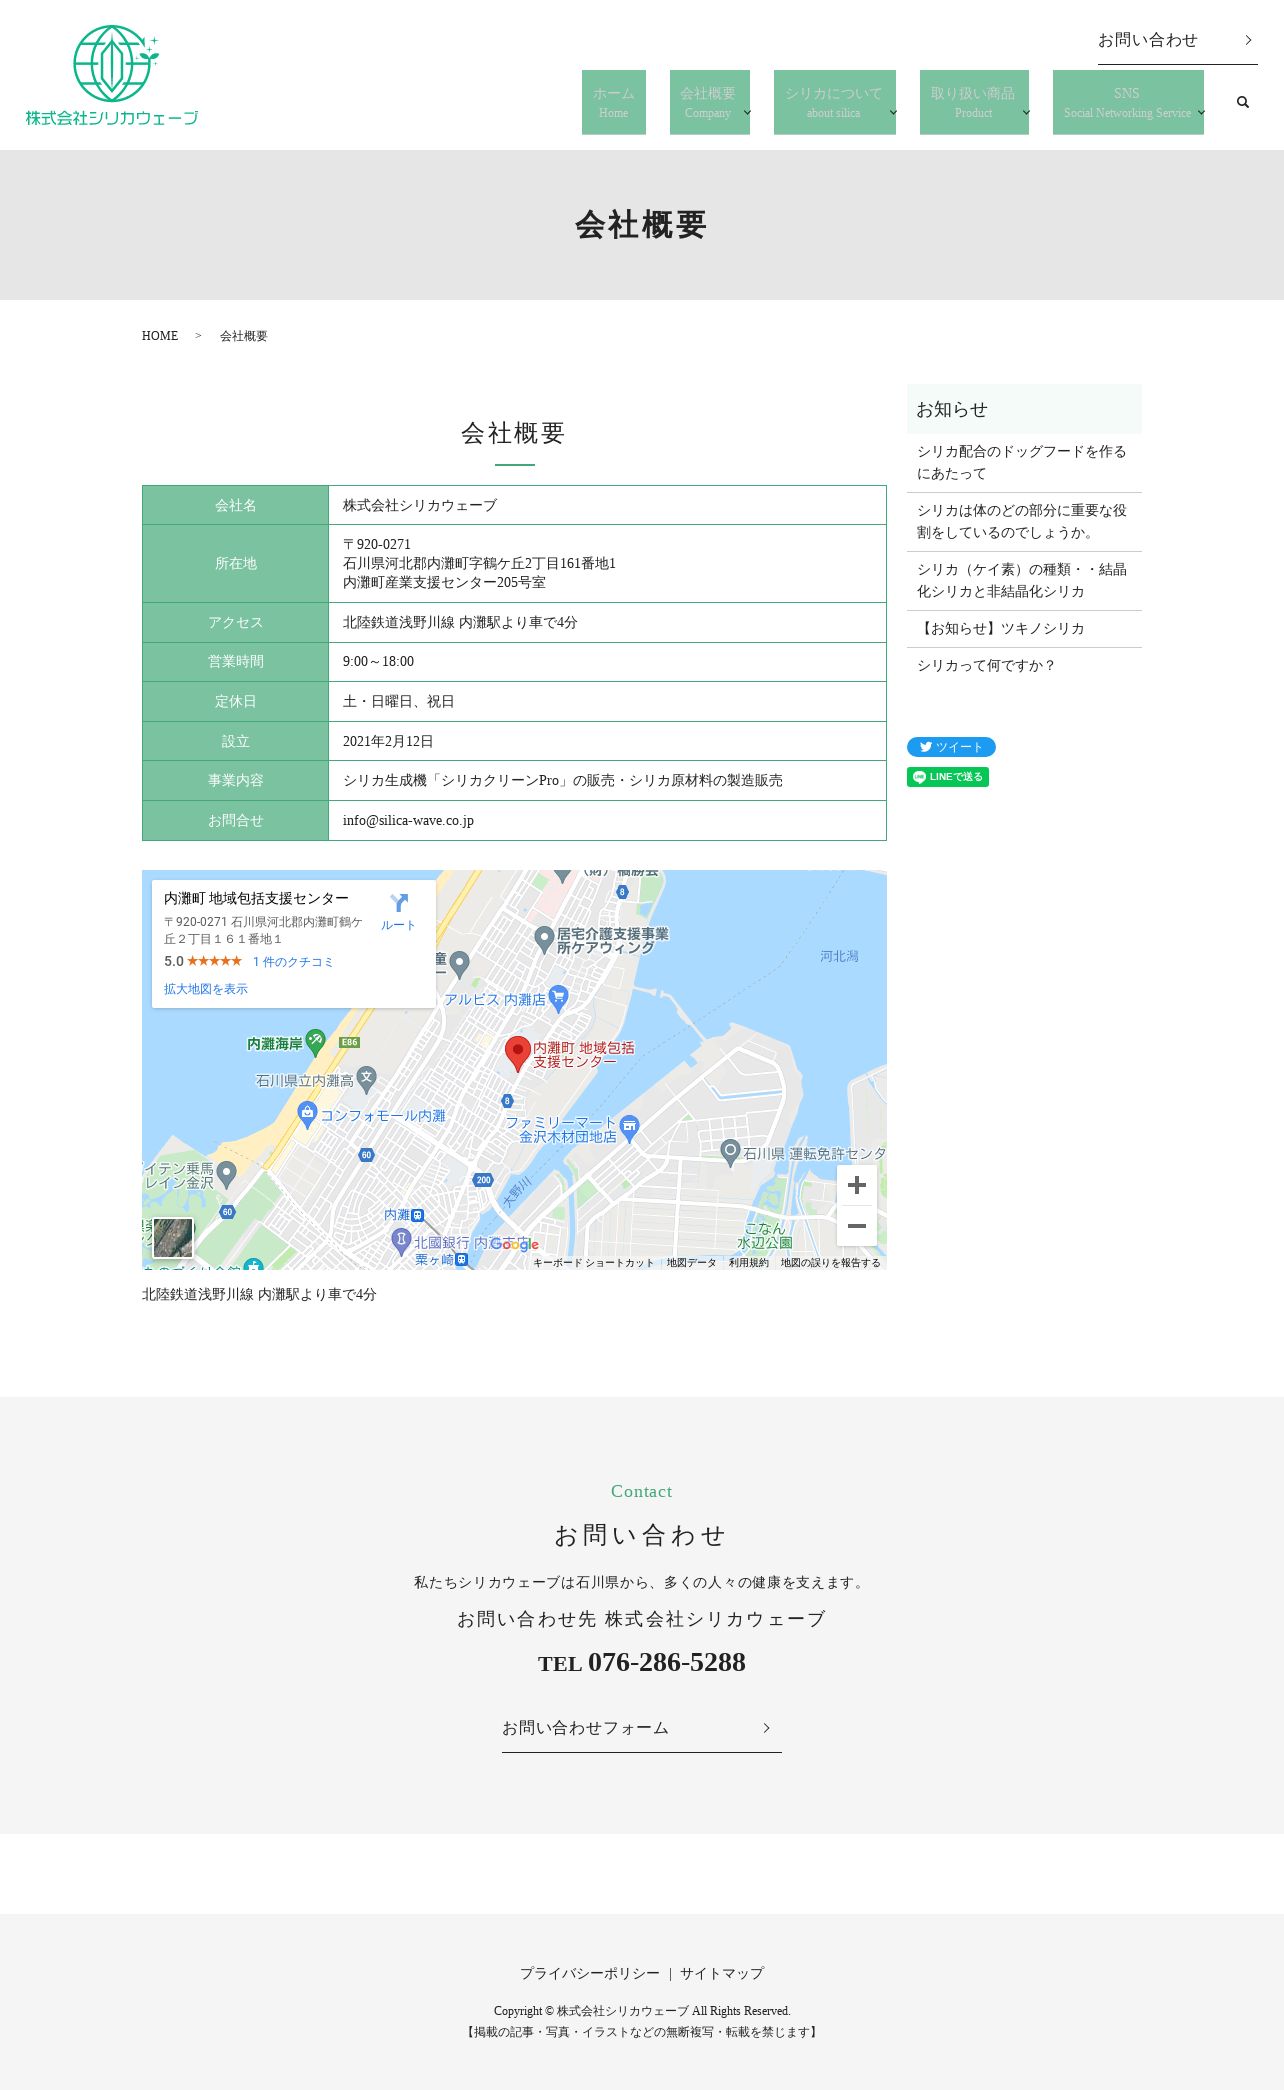This screenshot has height=2090, width=1284.
Task: Open the シリカについて about silica menu
Action: (x=833, y=102)
